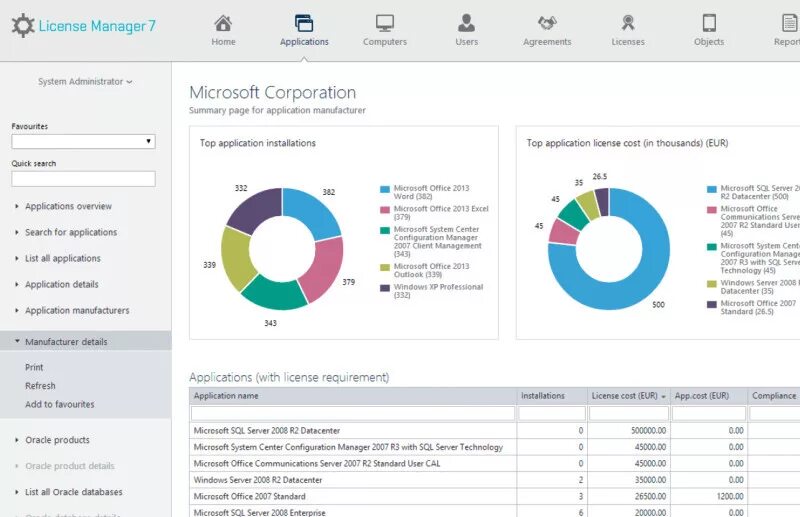Focus the Quick search field
The height and width of the screenshot is (517, 800).
tap(83, 179)
